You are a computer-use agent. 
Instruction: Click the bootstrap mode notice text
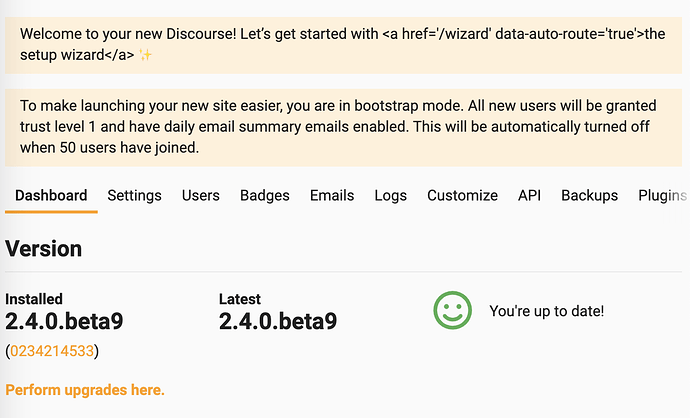click(338, 127)
